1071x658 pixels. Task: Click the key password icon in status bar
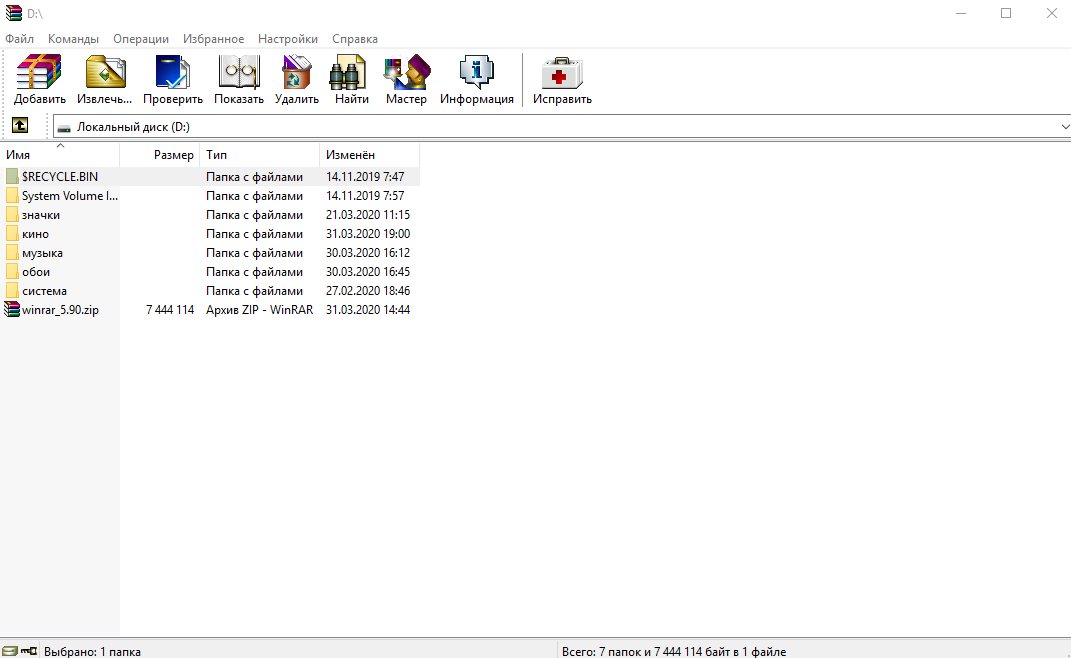[29, 651]
